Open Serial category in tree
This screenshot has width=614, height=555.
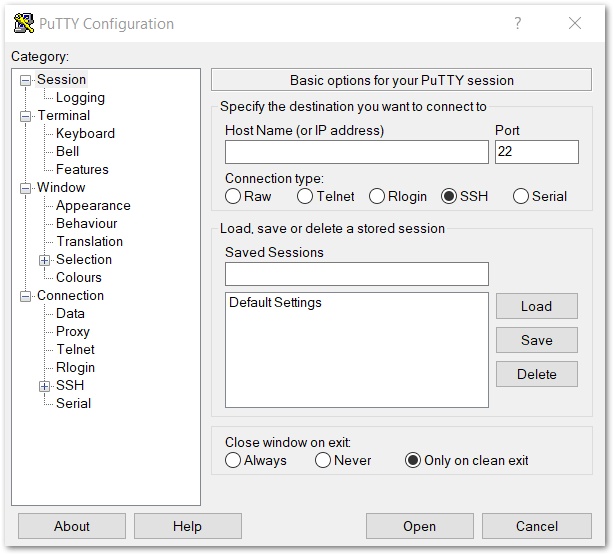73,404
